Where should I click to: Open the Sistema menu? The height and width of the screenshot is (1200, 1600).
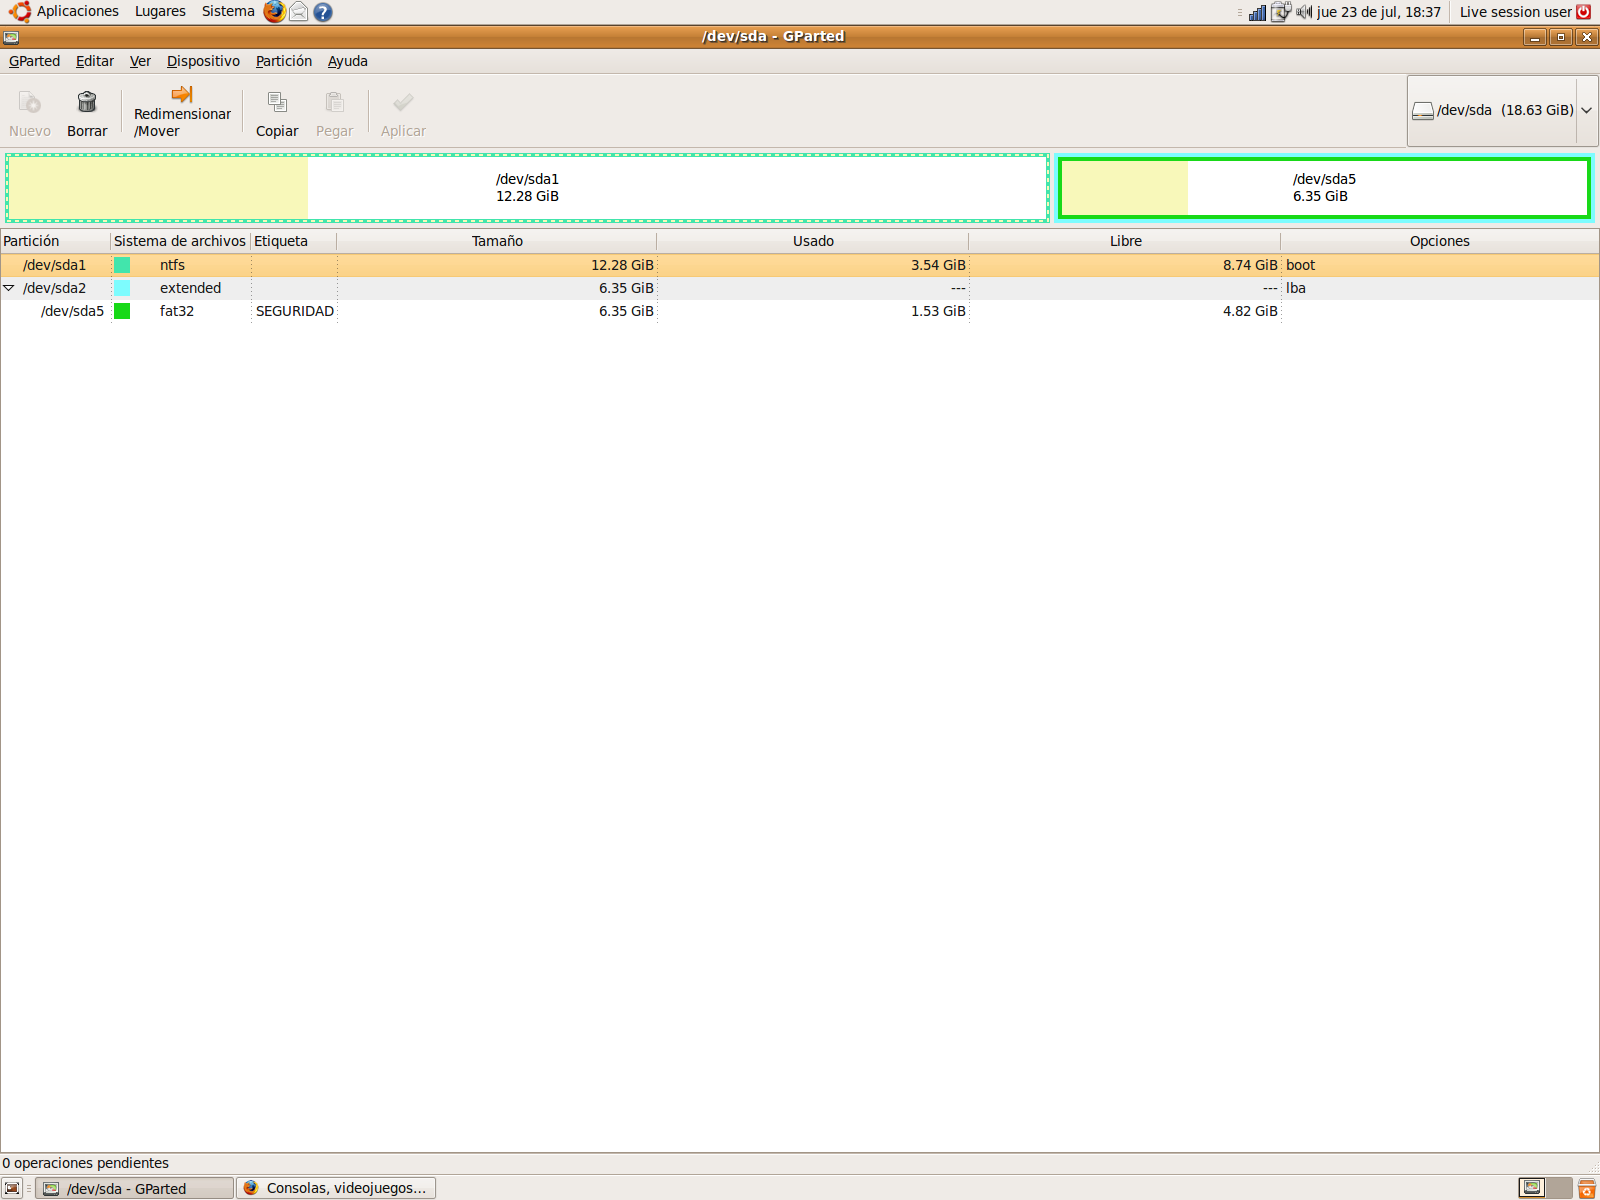pos(228,12)
